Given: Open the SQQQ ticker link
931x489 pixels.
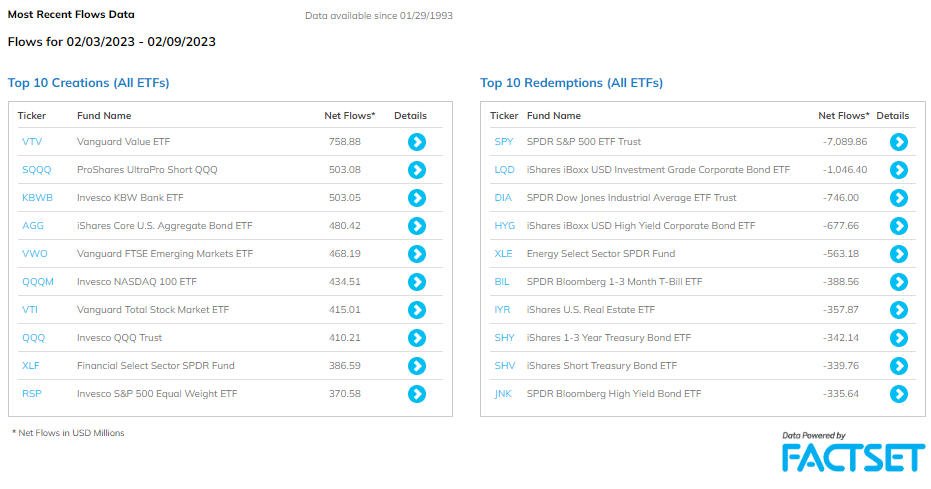Looking at the screenshot, I should click(x=37, y=170).
